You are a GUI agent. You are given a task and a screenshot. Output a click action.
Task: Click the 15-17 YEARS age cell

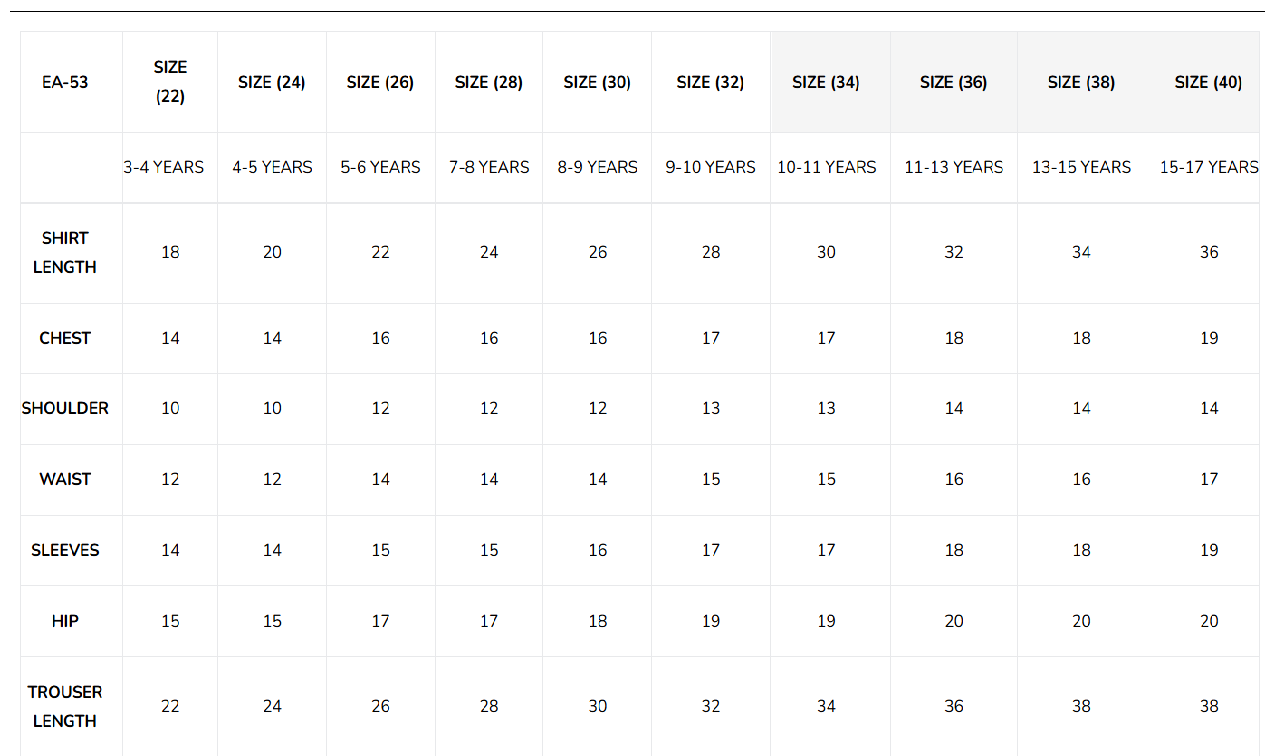click(x=1209, y=167)
